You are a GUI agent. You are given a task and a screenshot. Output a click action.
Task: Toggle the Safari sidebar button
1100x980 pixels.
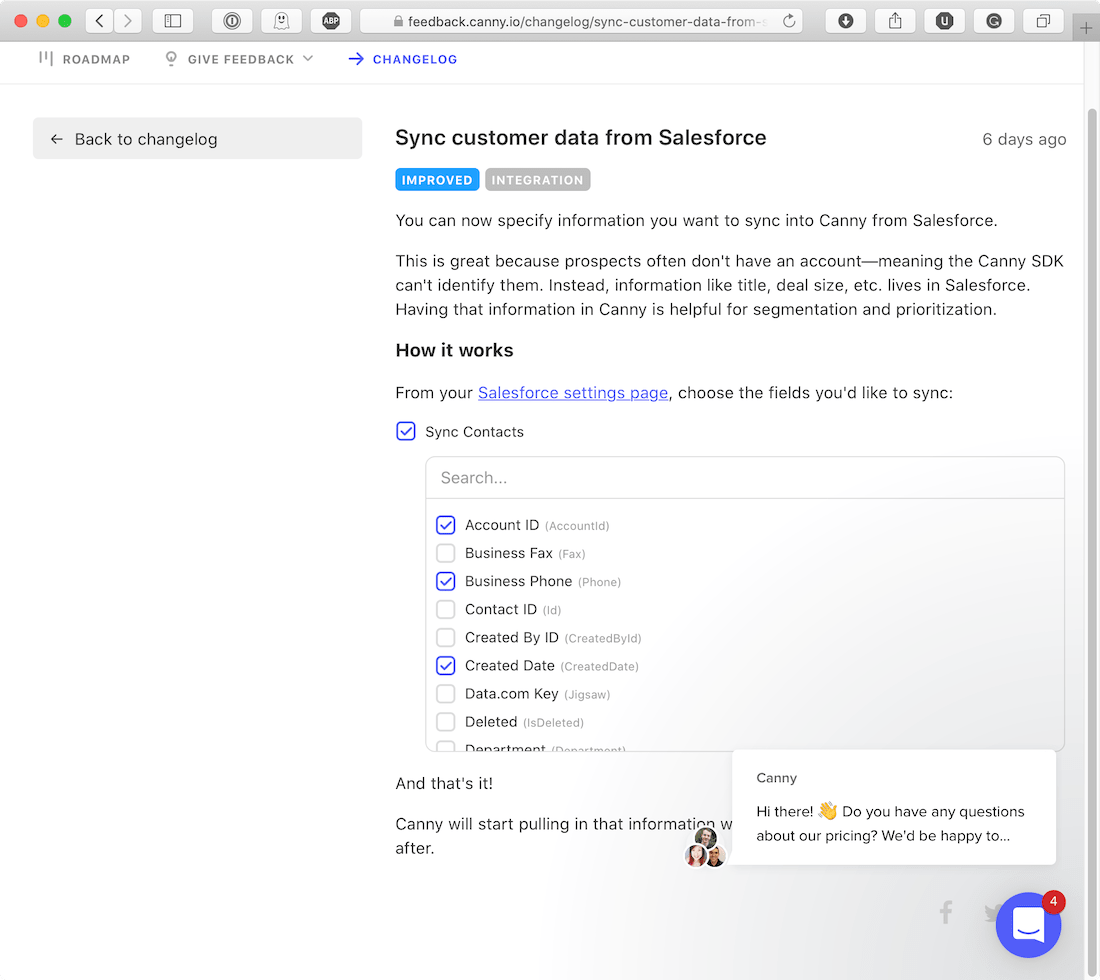point(173,21)
